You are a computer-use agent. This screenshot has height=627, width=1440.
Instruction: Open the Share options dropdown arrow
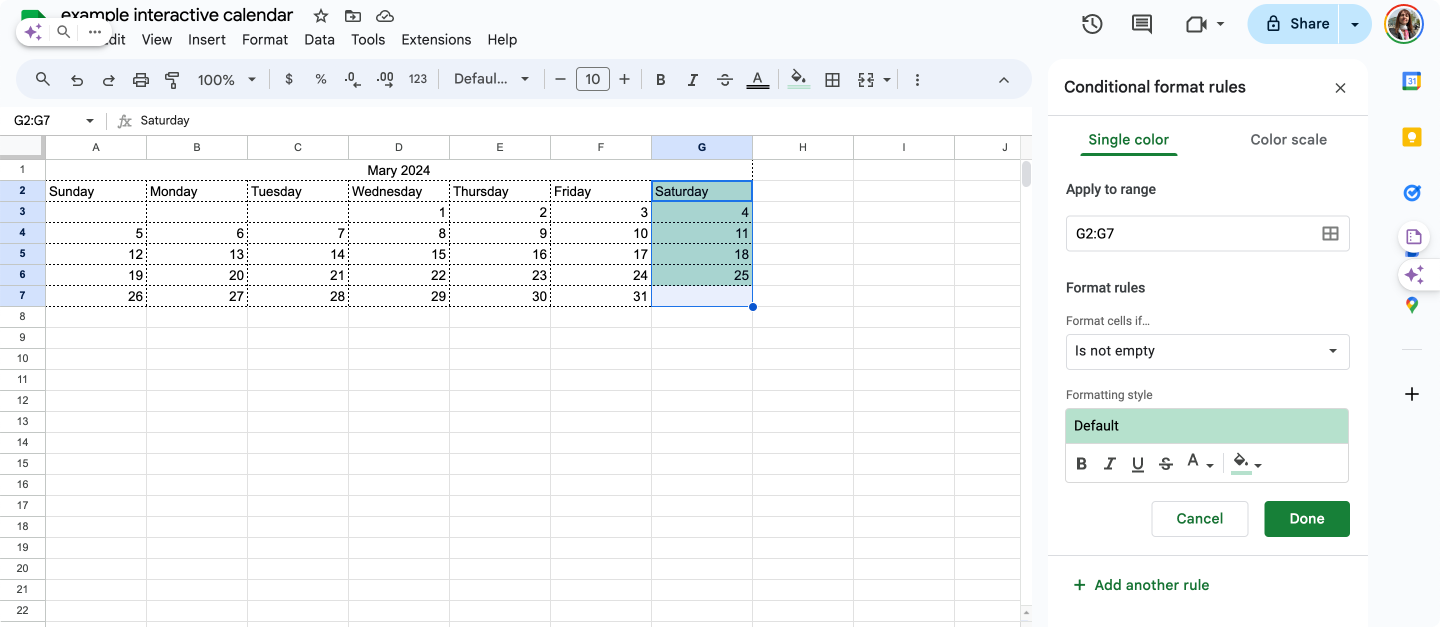(1355, 24)
